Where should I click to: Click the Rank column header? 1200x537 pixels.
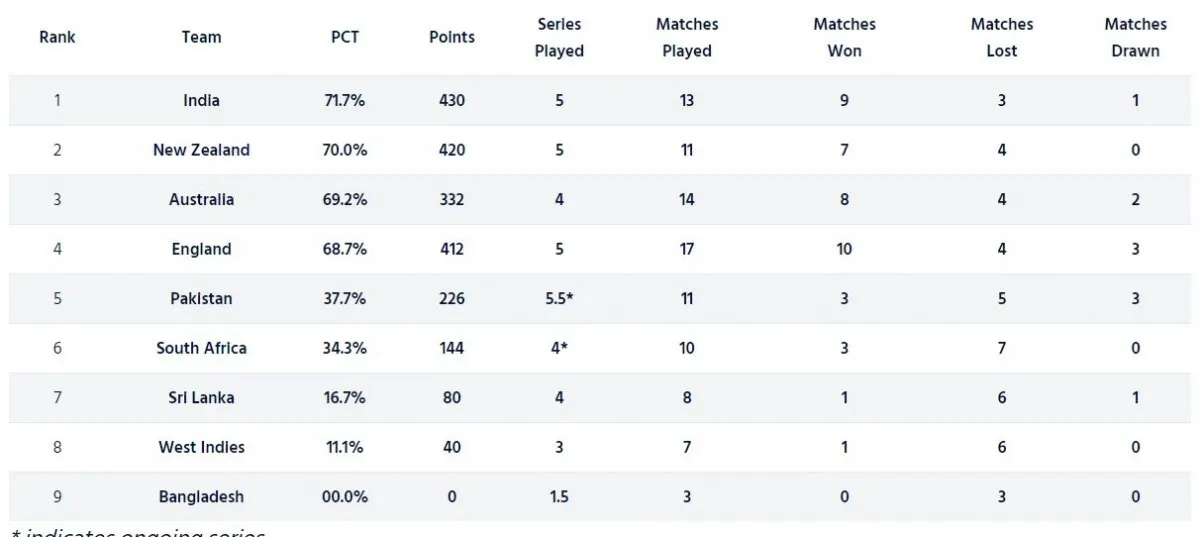[57, 37]
